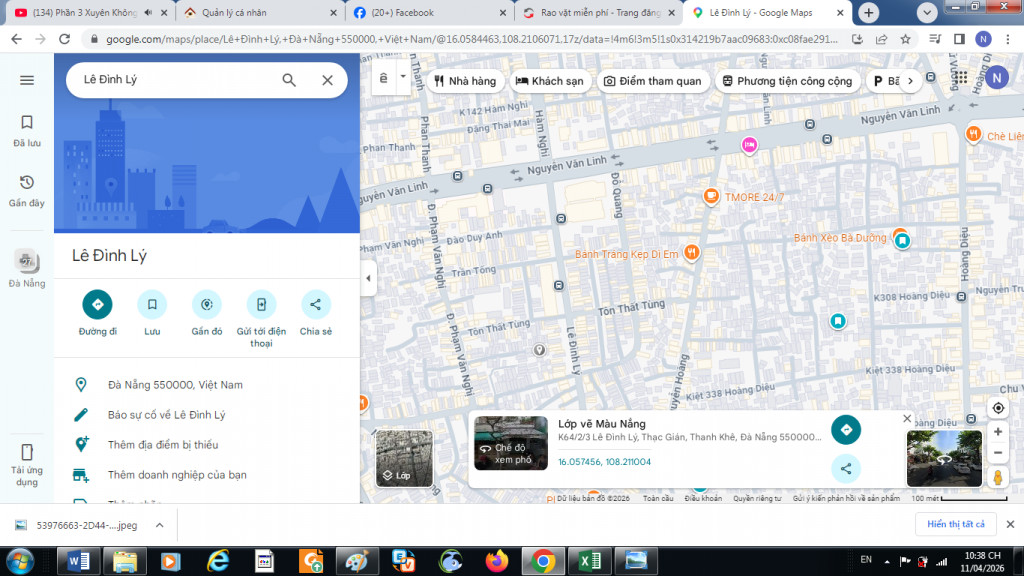Expand the download item options chevron
Image resolution: width=1024 pixels, height=576 pixels.
click(159, 524)
